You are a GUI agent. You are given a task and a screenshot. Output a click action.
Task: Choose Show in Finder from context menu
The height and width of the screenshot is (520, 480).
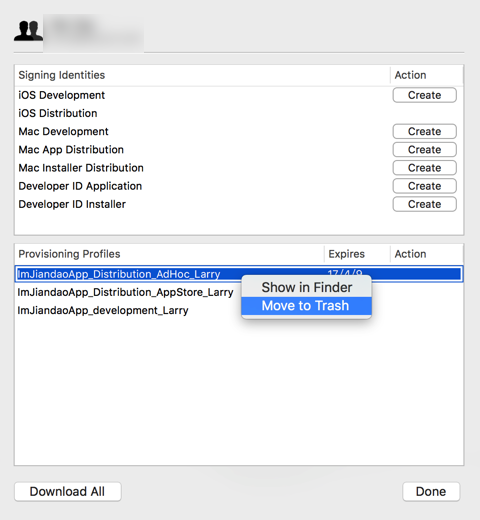306,287
